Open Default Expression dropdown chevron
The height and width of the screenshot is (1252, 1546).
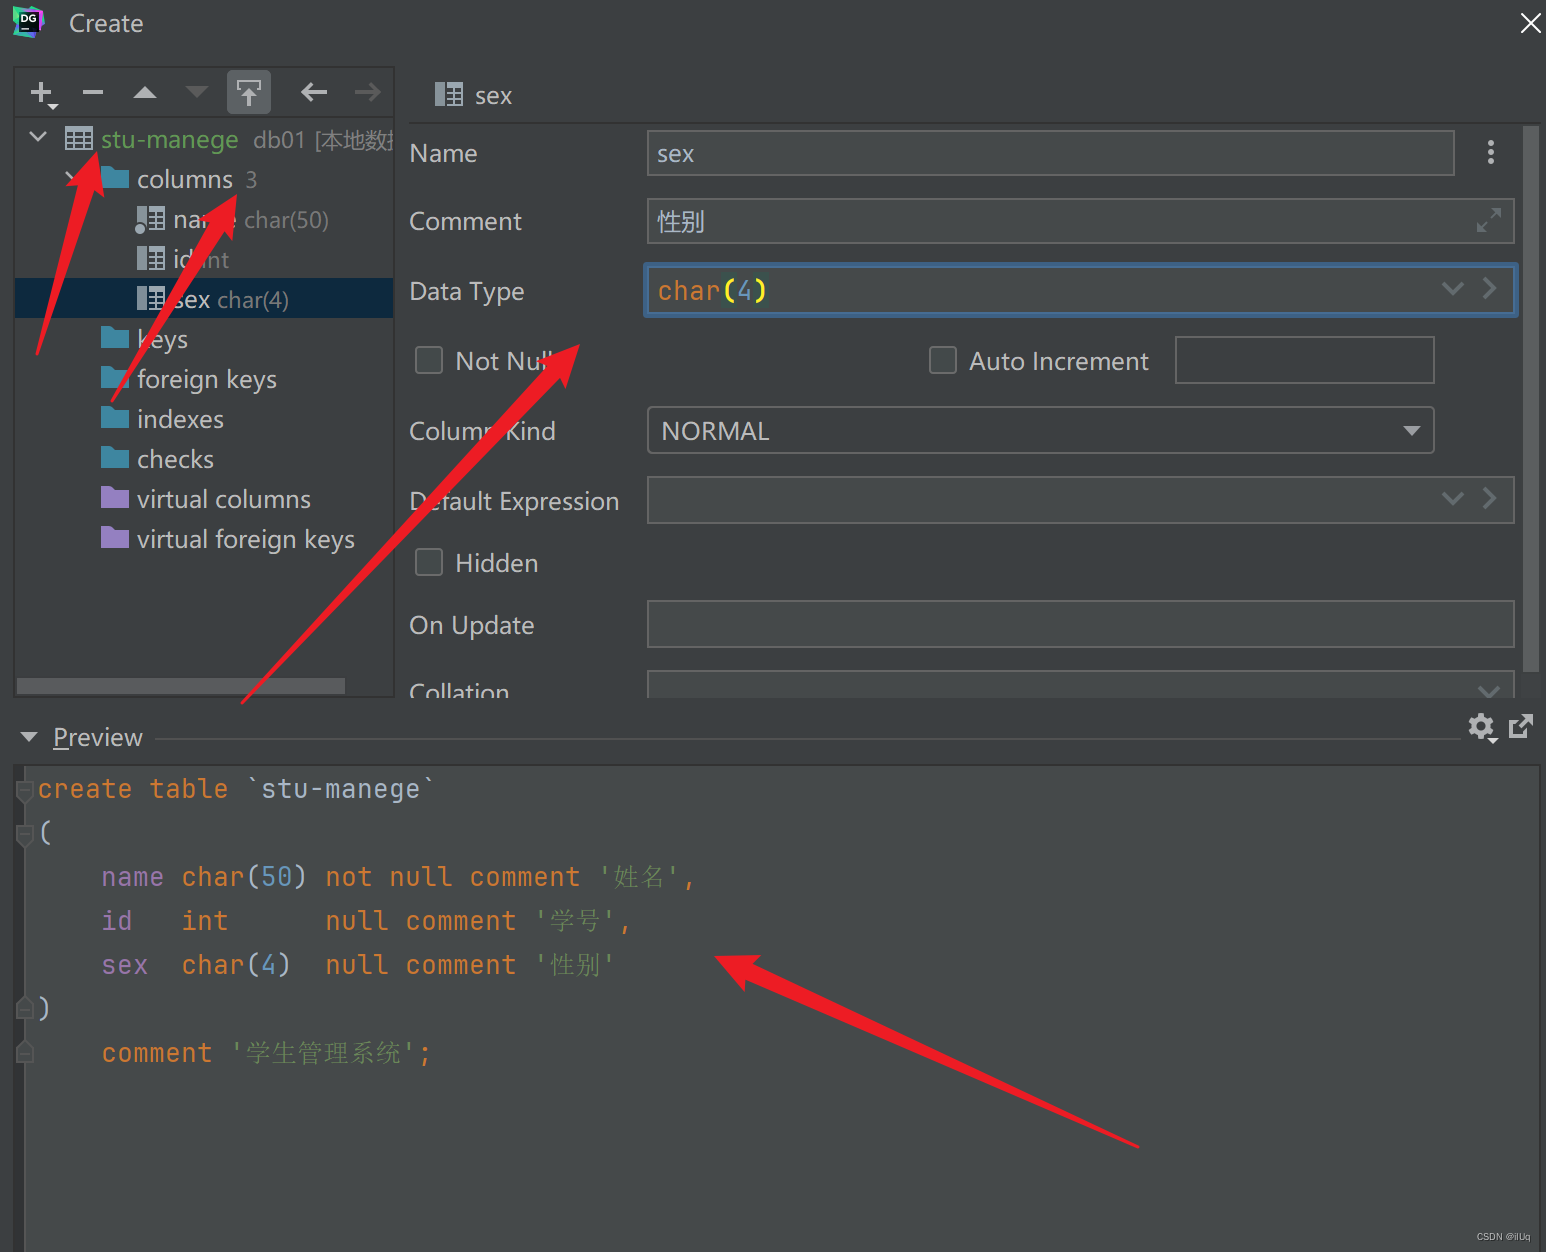point(1453,498)
